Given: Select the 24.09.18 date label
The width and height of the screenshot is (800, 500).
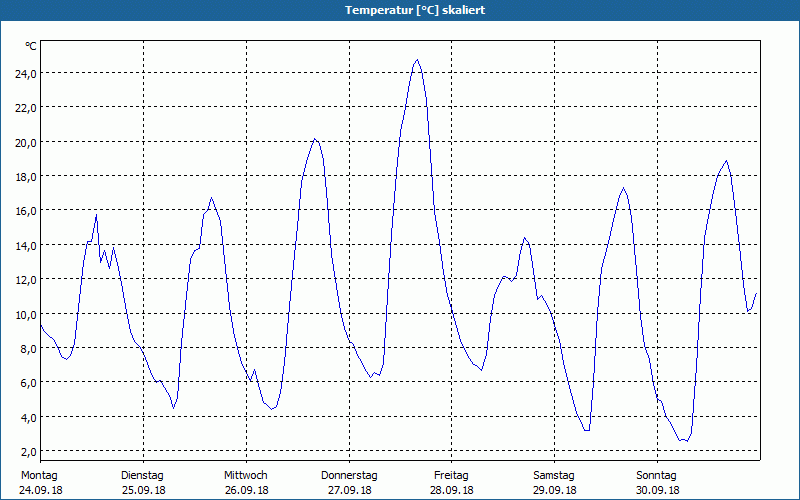Looking at the screenshot, I should pos(39,490).
